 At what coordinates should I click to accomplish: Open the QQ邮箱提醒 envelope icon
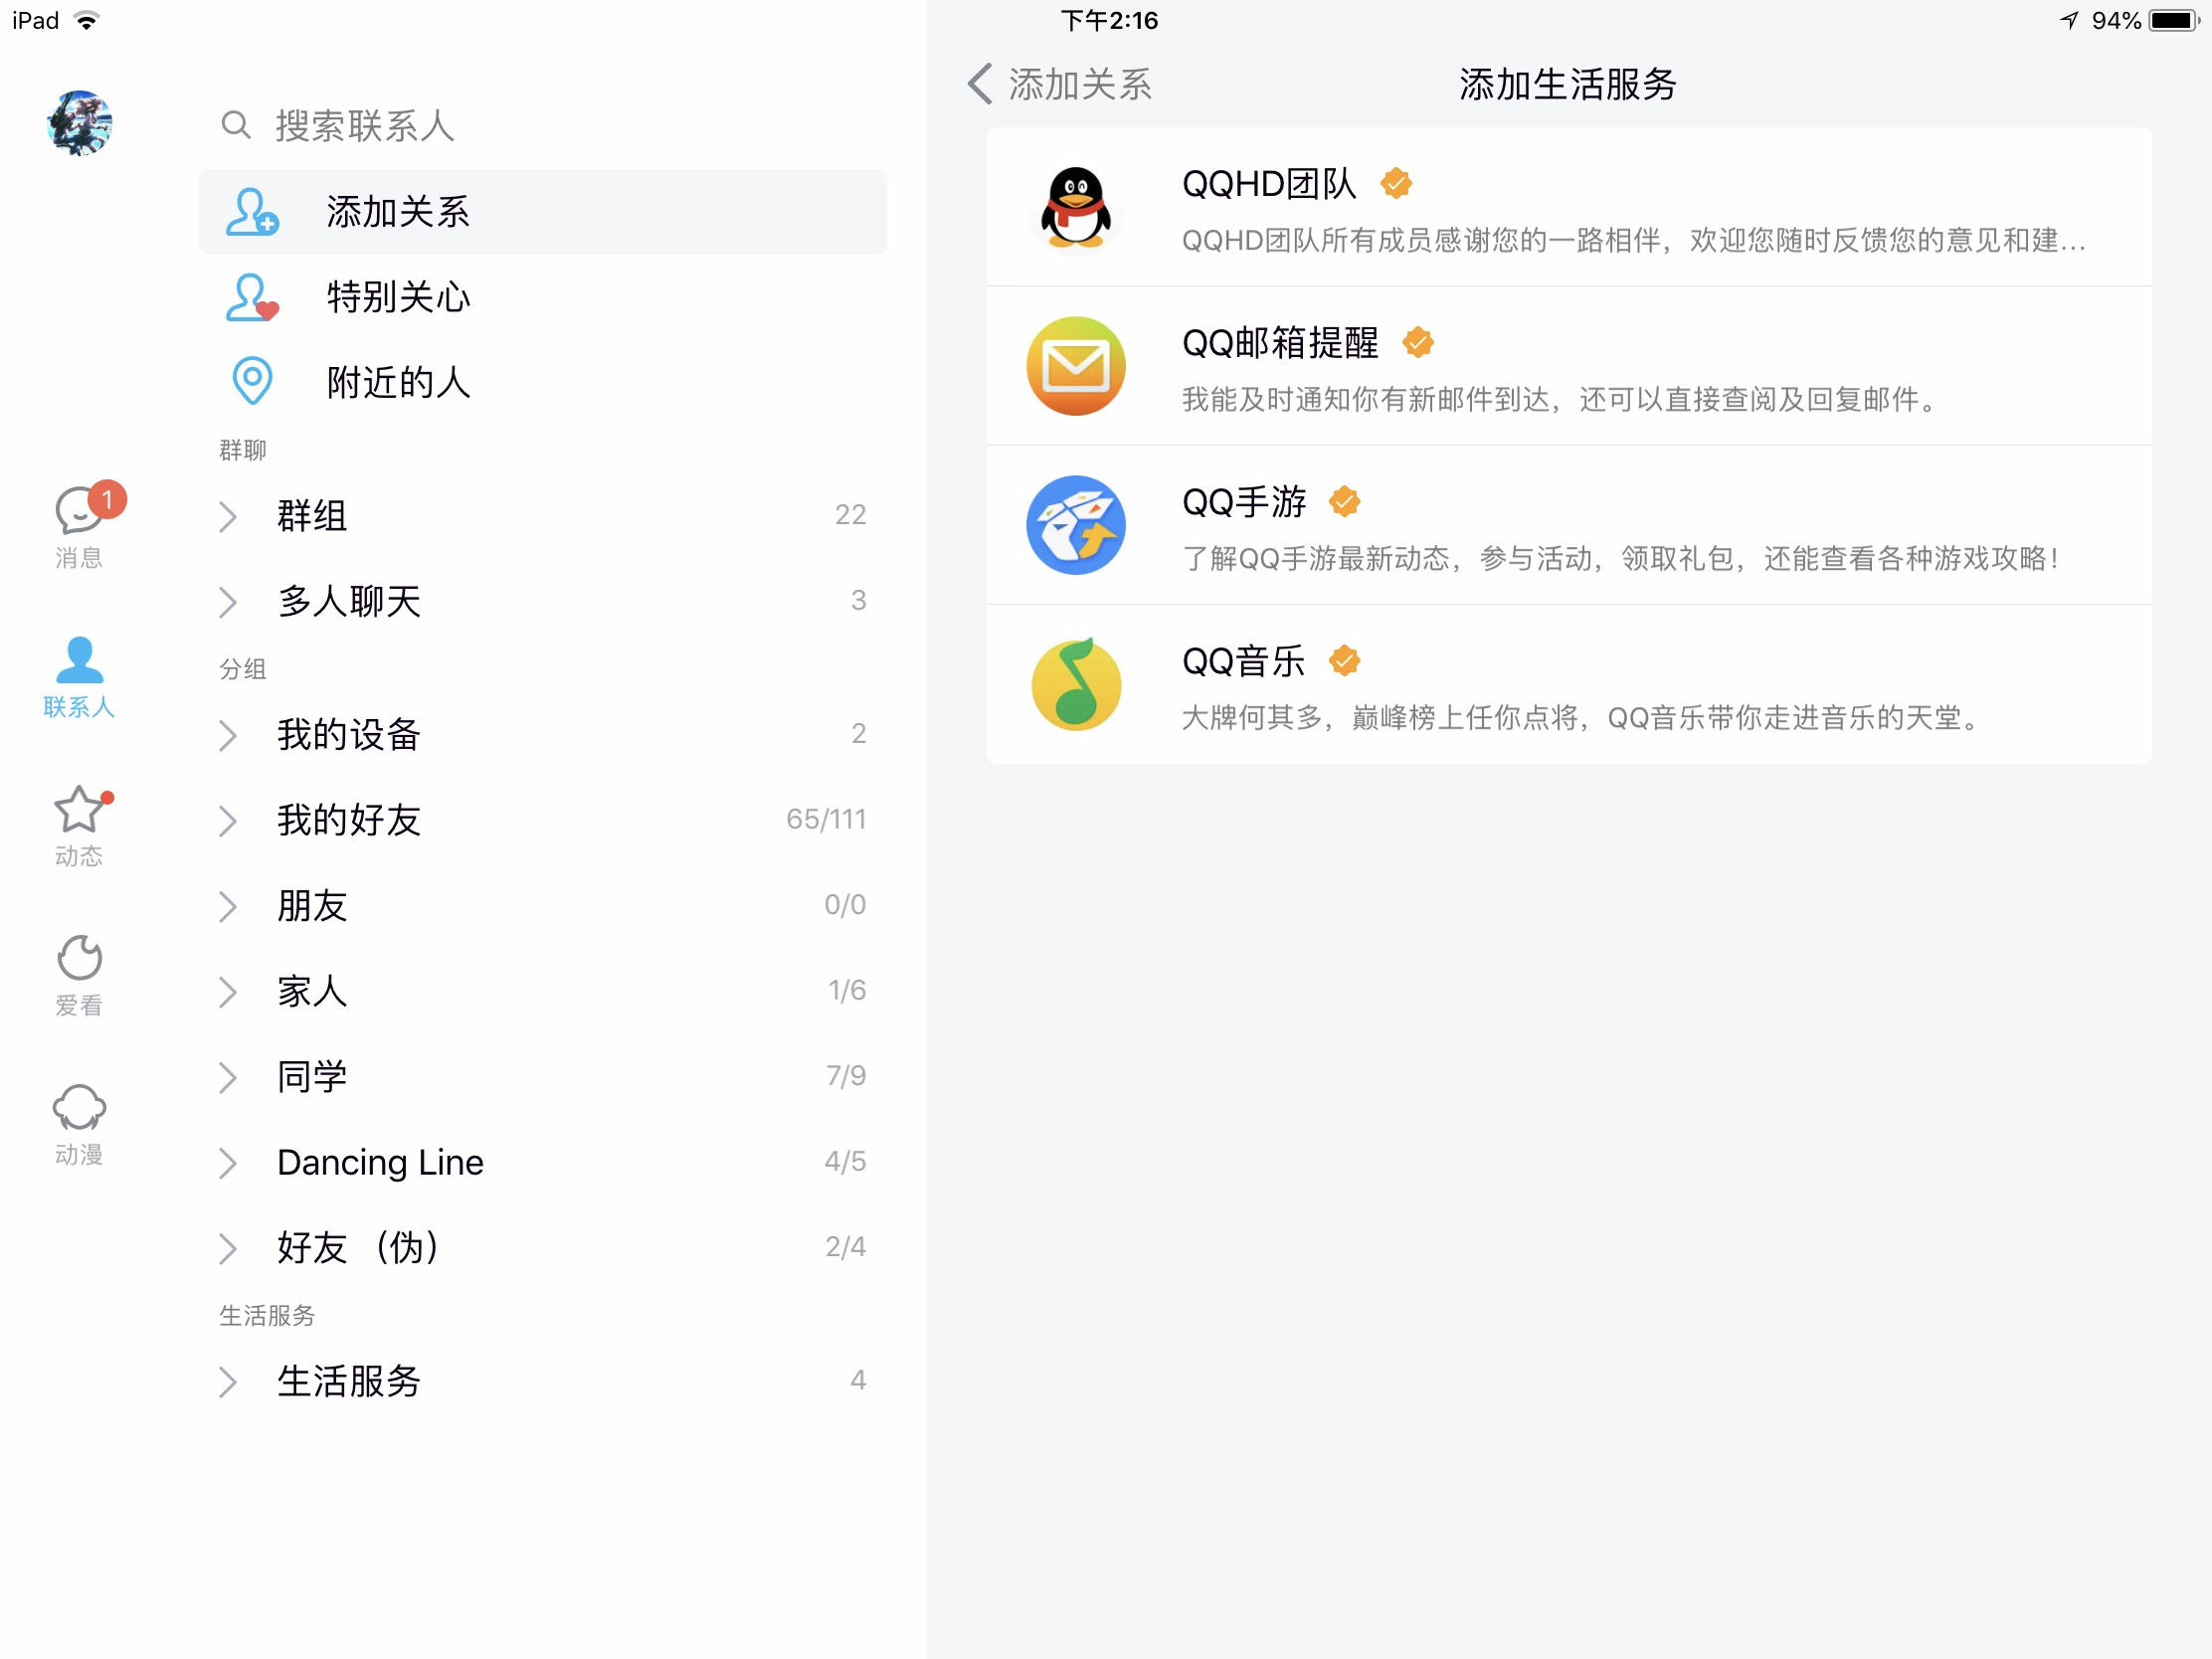[1076, 366]
